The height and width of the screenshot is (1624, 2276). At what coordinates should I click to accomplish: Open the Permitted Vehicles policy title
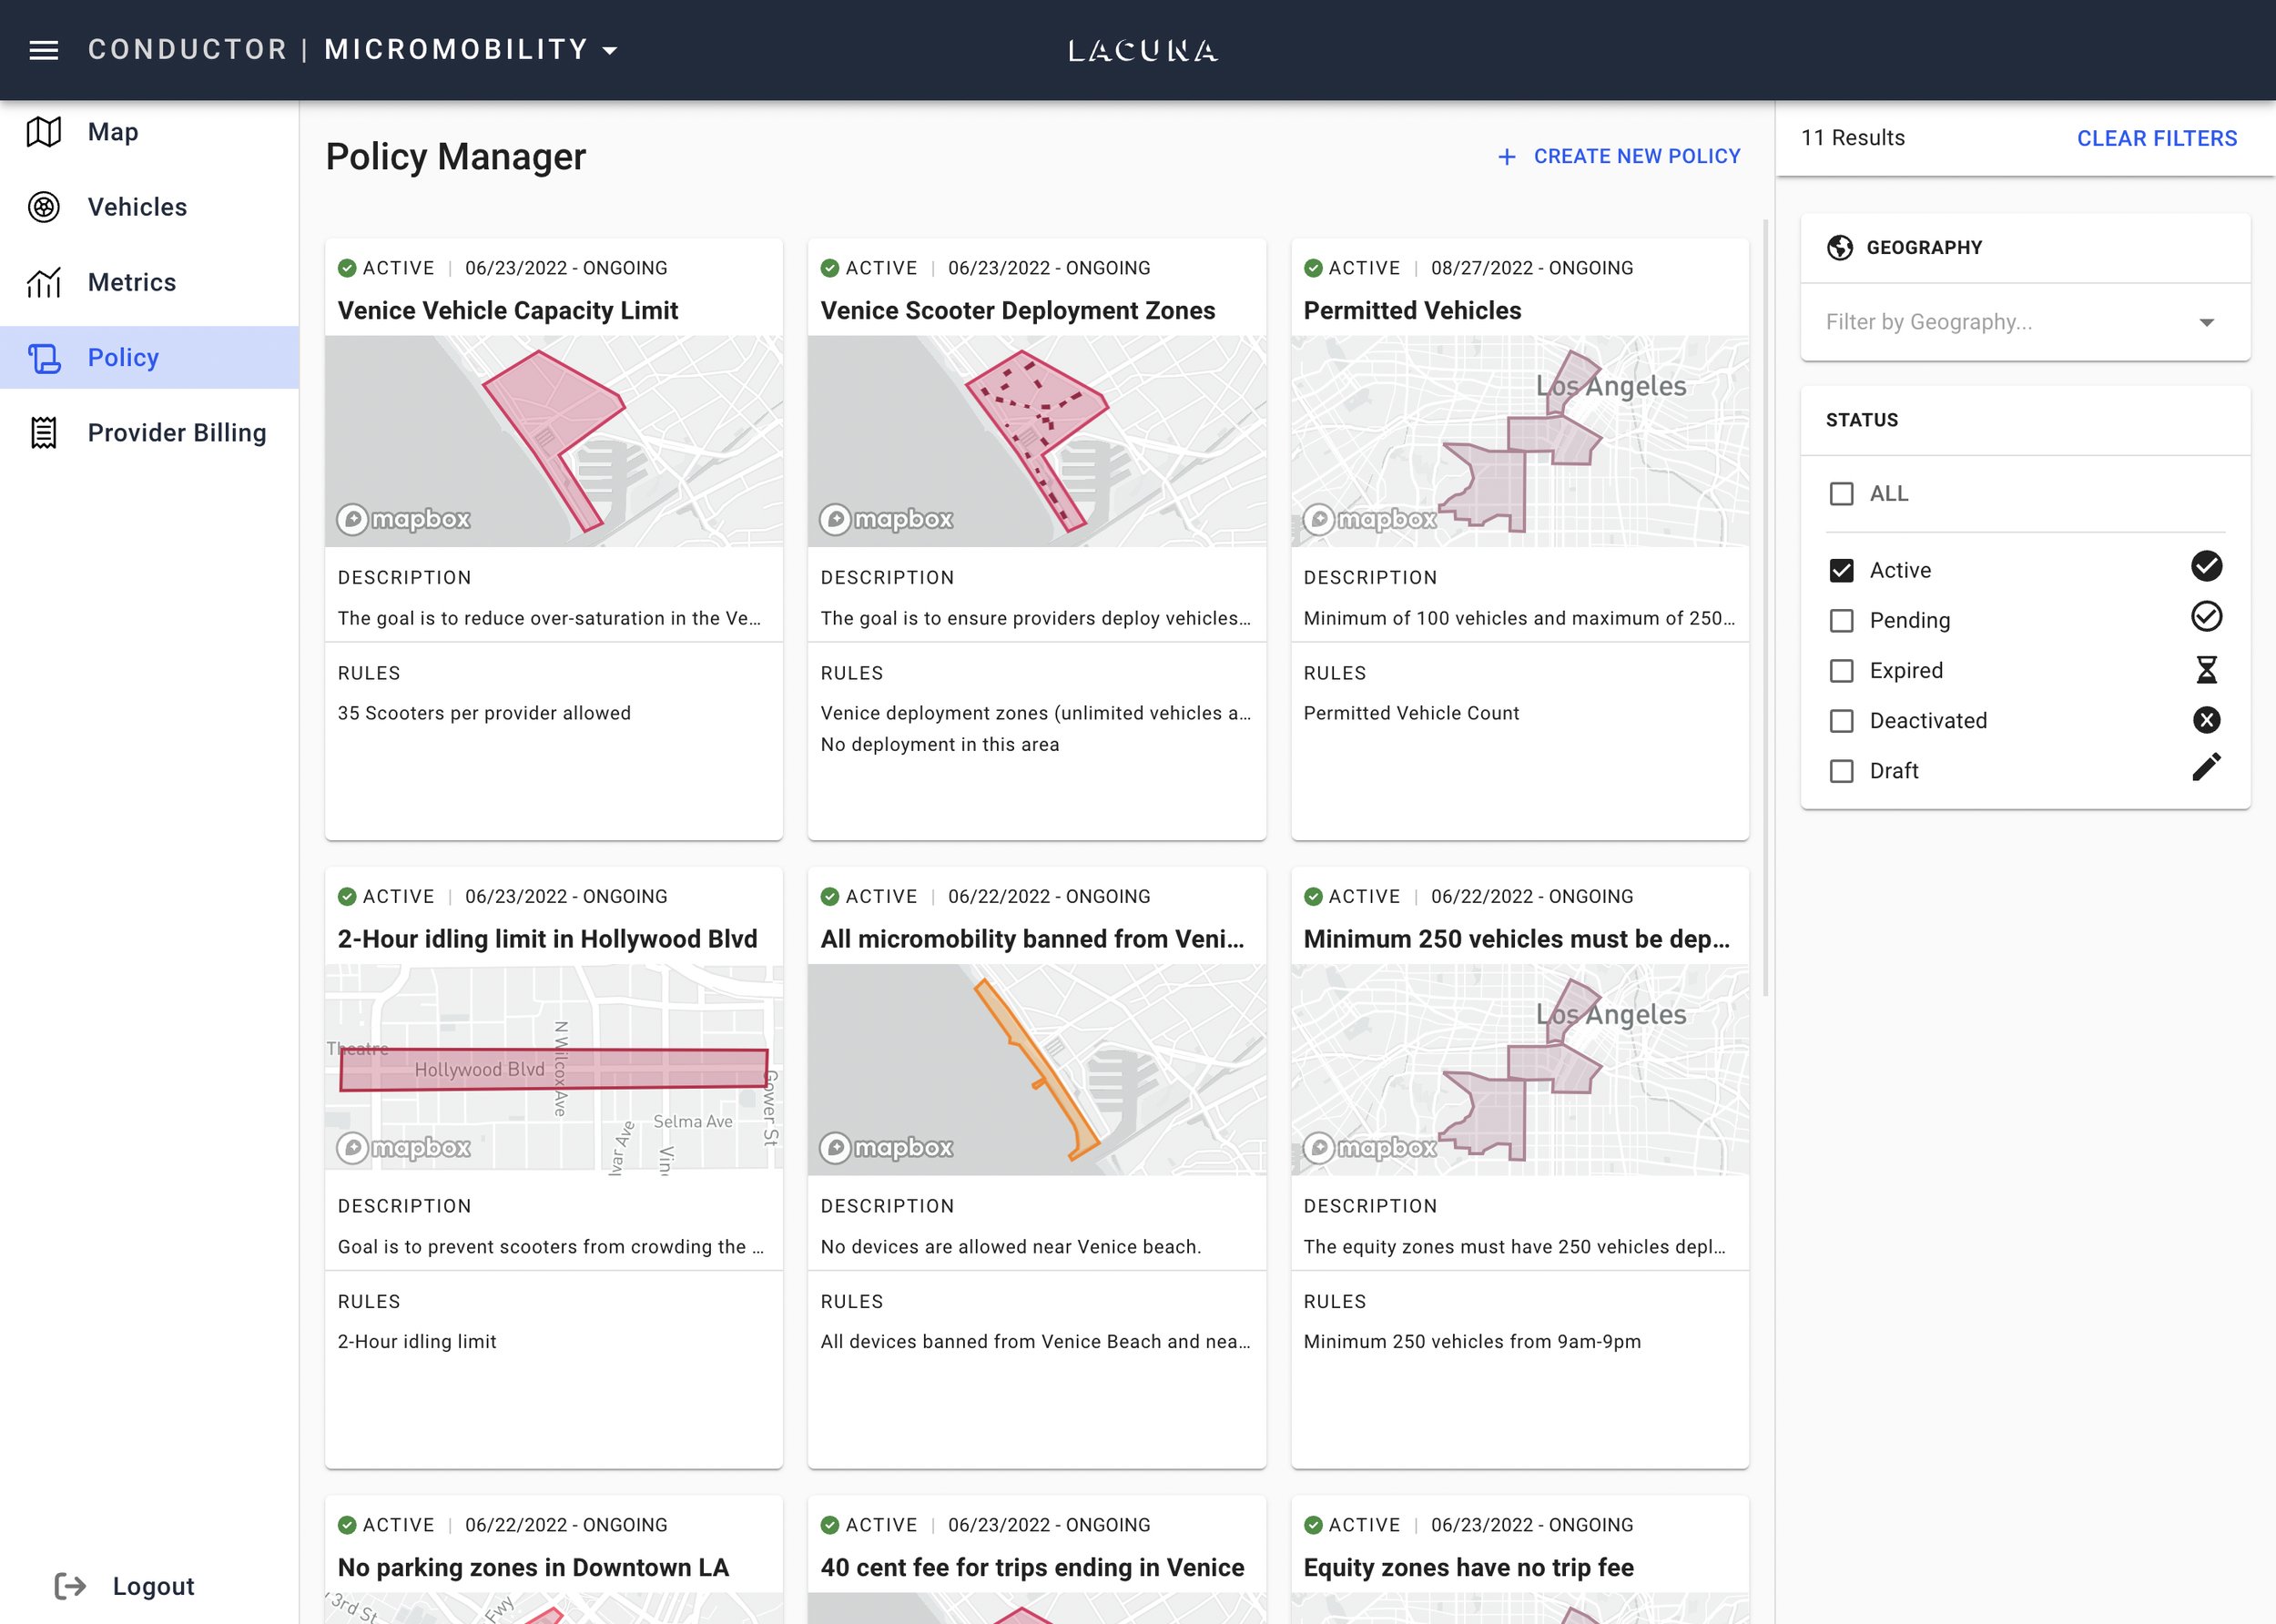(x=1412, y=310)
